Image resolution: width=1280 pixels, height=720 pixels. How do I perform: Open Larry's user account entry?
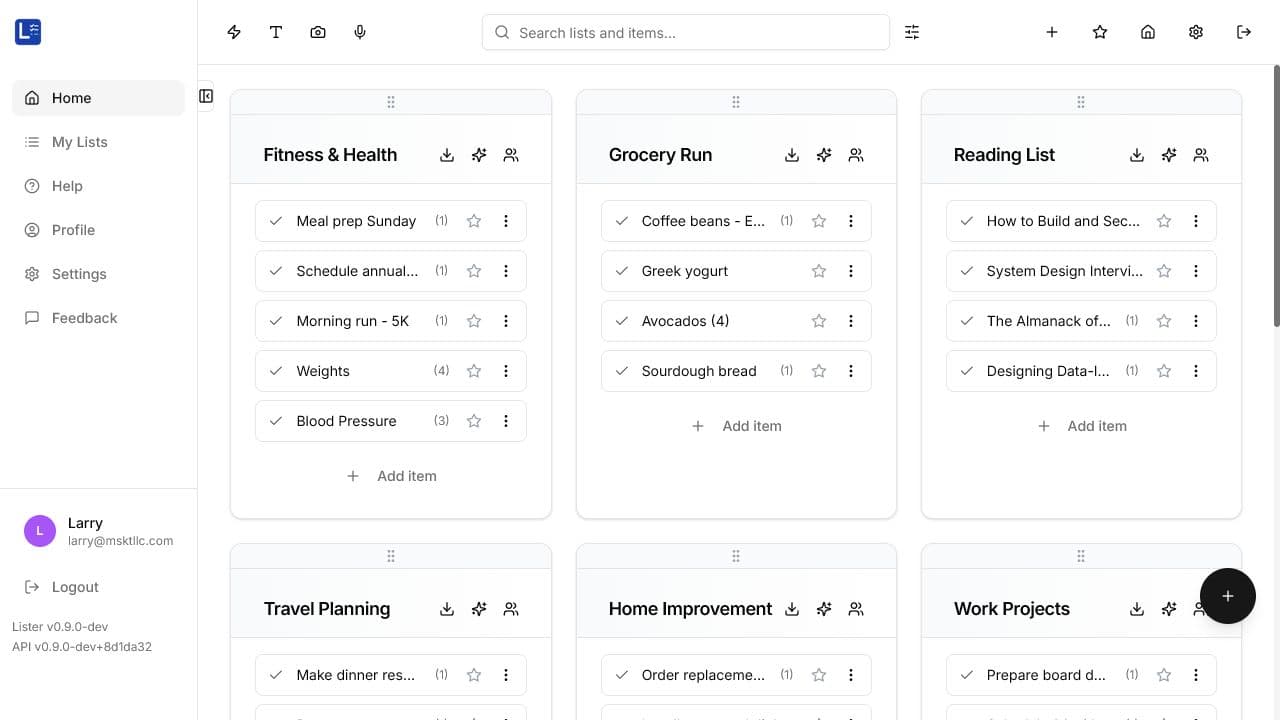point(98,531)
